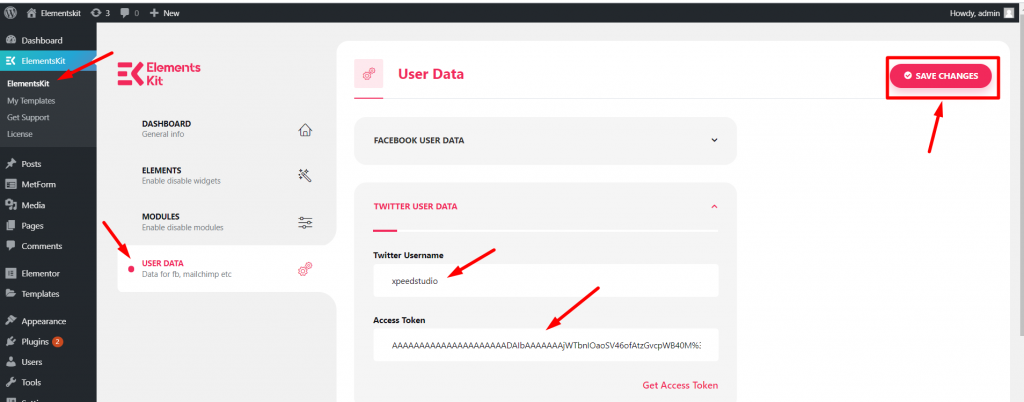The height and width of the screenshot is (402, 1024).
Task: Open the Howdy, admin account menu
Action: point(981,12)
